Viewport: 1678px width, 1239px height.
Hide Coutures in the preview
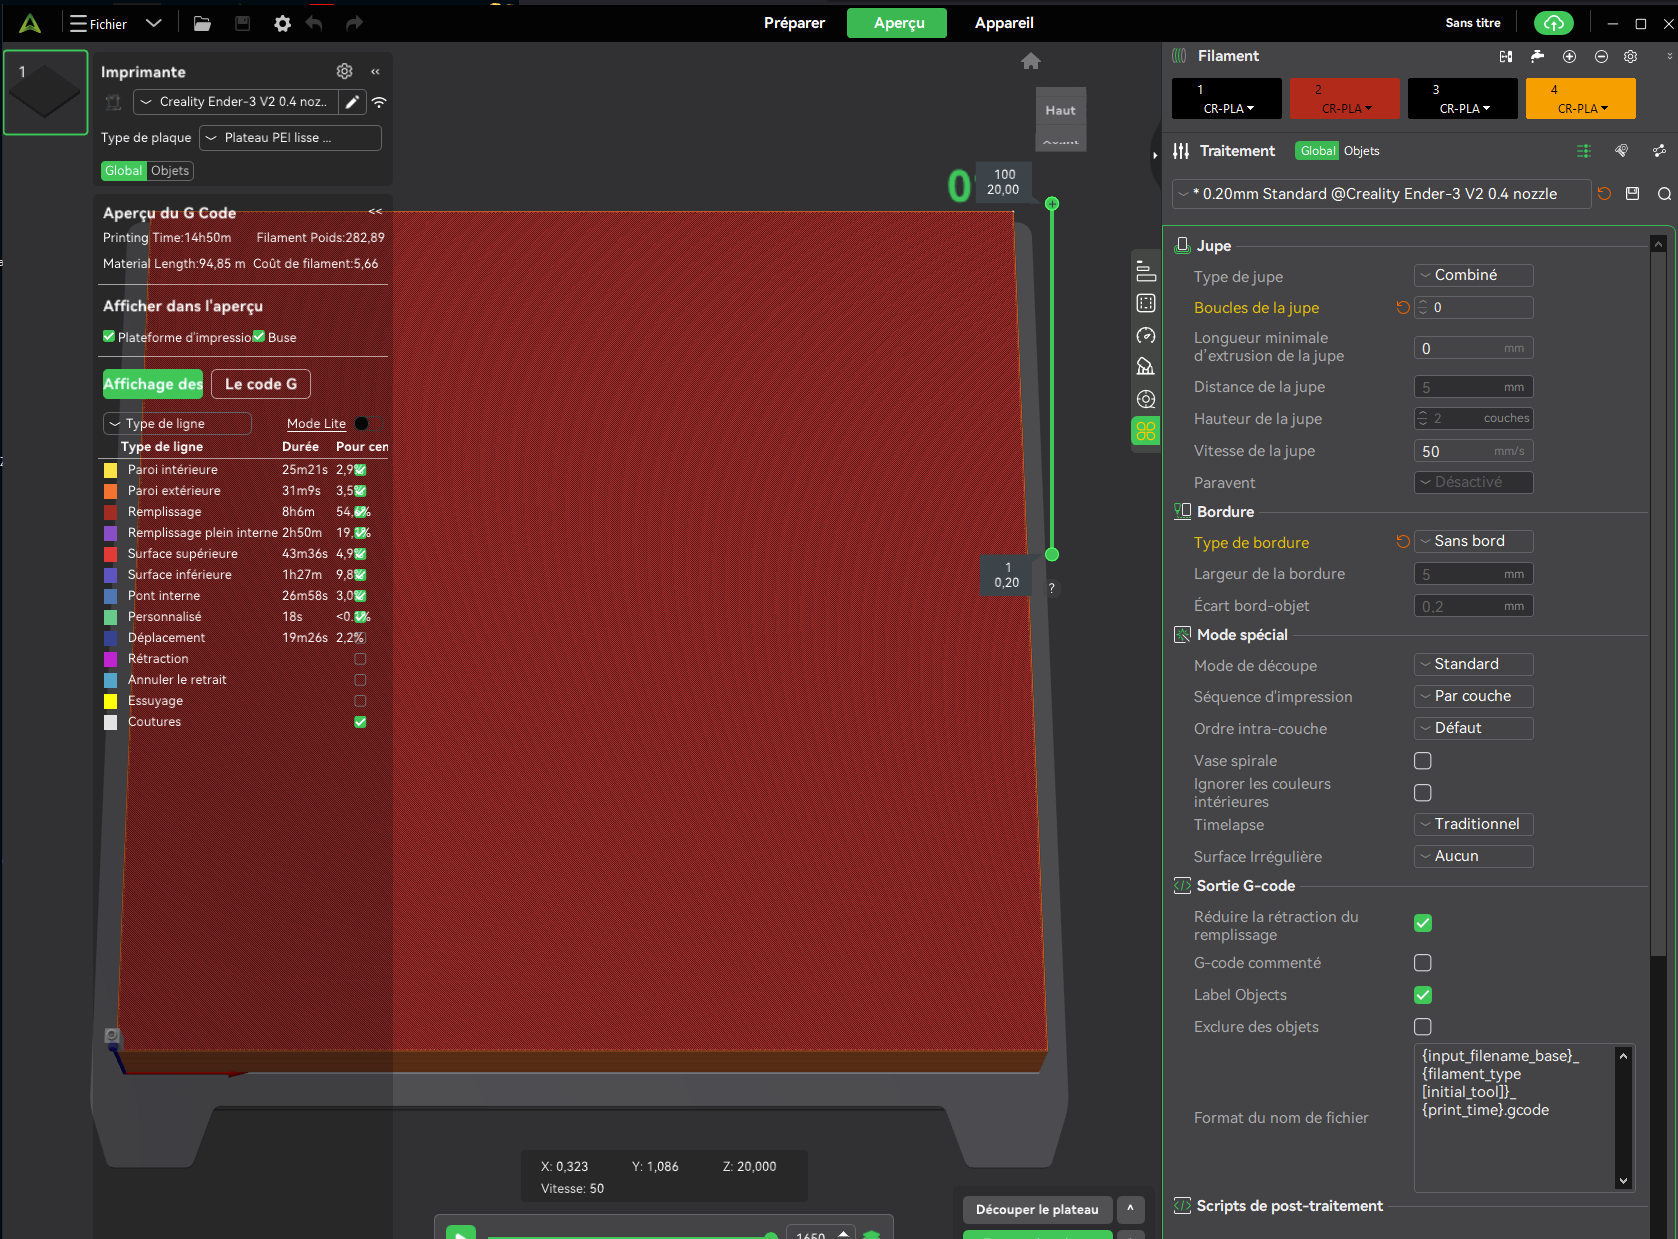360,722
